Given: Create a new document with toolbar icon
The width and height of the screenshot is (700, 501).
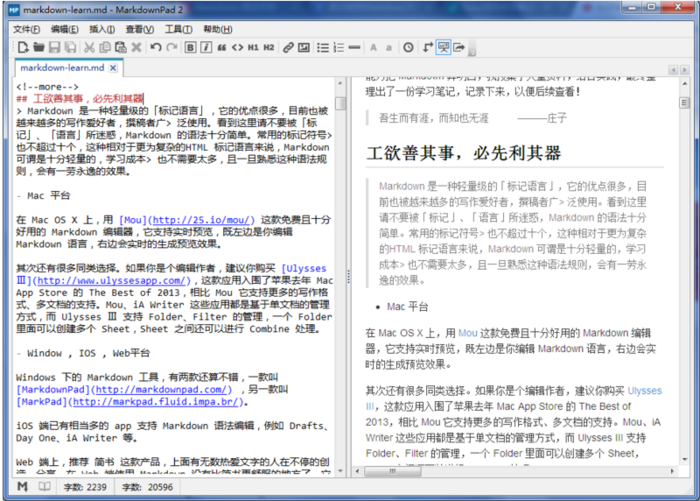Looking at the screenshot, I should pos(23,47).
